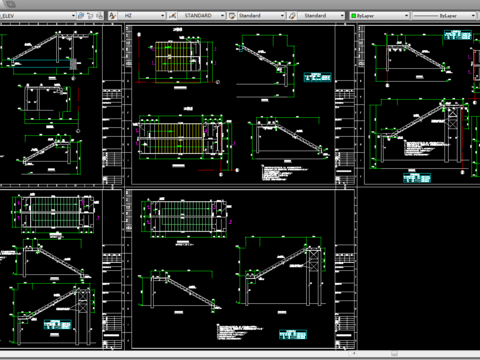Image resolution: width=480 pixels, height=360 pixels.
Task: Open the STANDARD dimension style dropdown
Action: [x=222, y=16]
